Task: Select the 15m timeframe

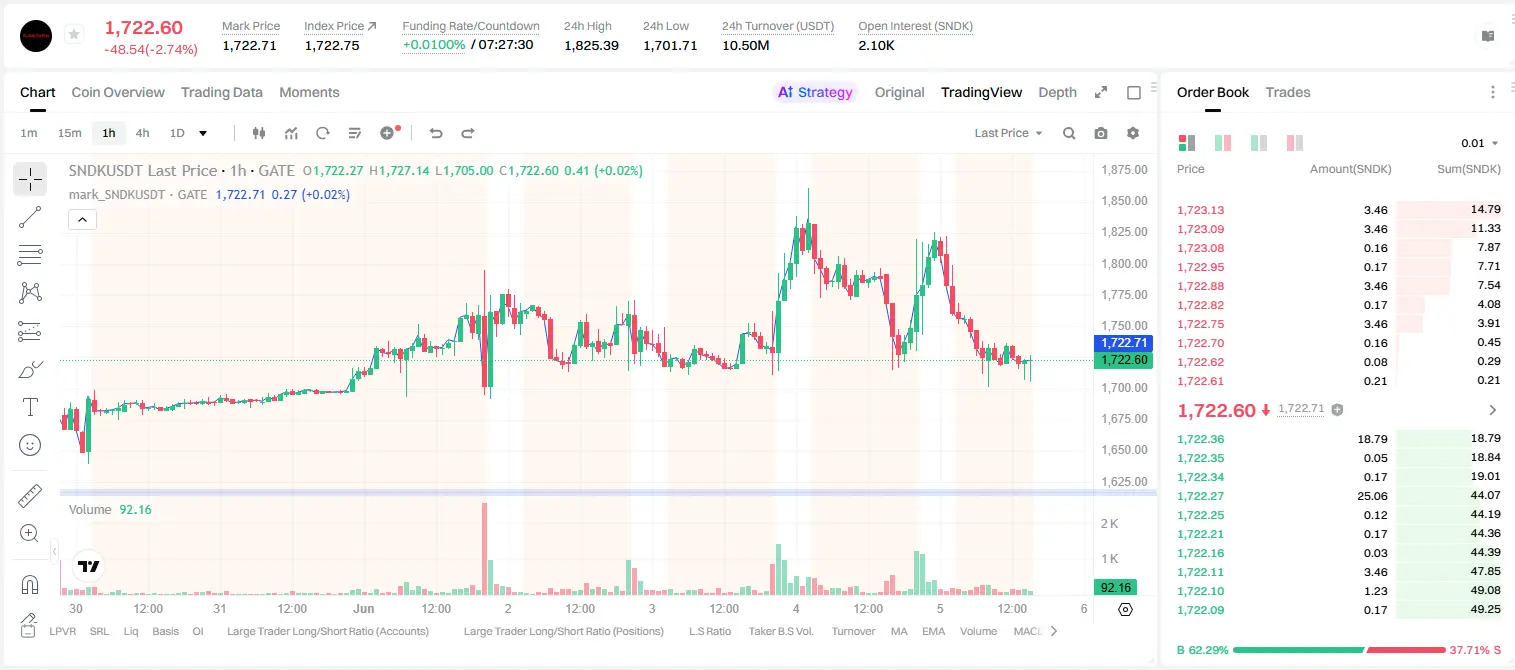Action: click(x=69, y=133)
